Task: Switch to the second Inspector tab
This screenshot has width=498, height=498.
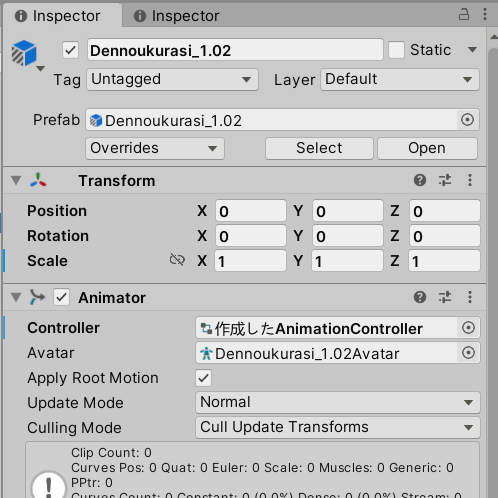Action: [177, 15]
